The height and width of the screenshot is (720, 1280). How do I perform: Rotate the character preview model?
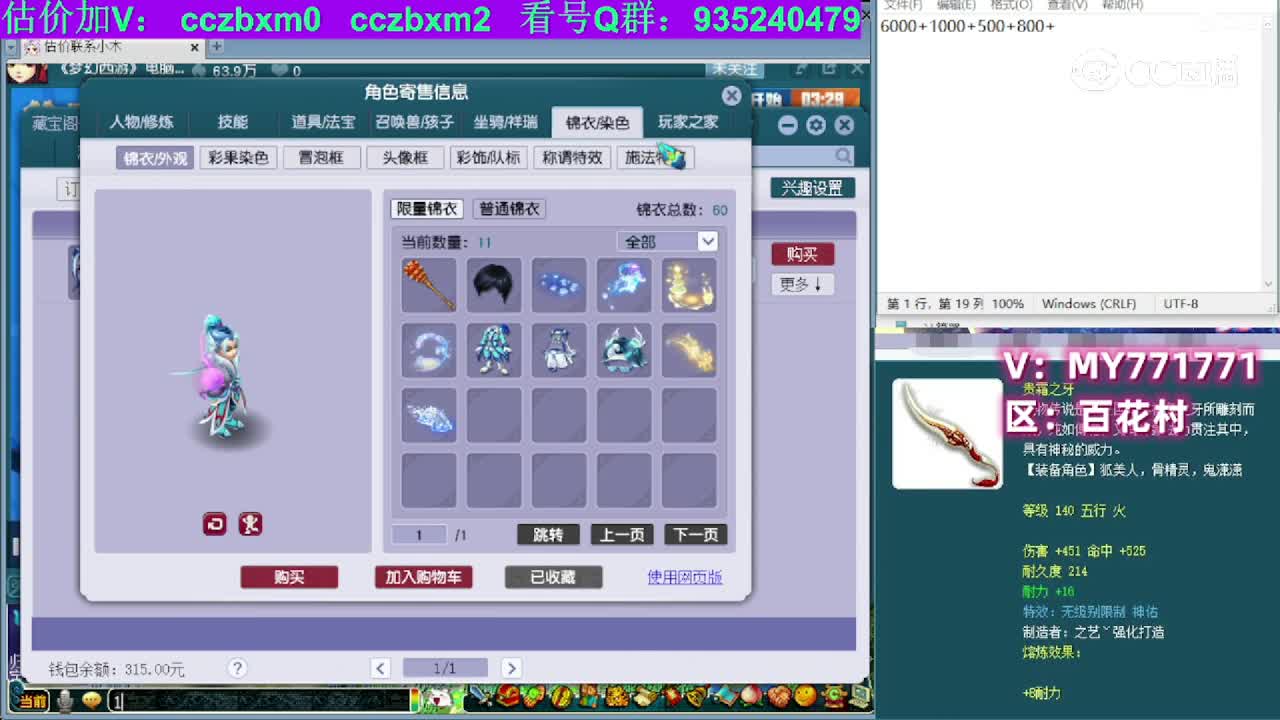coord(215,524)
